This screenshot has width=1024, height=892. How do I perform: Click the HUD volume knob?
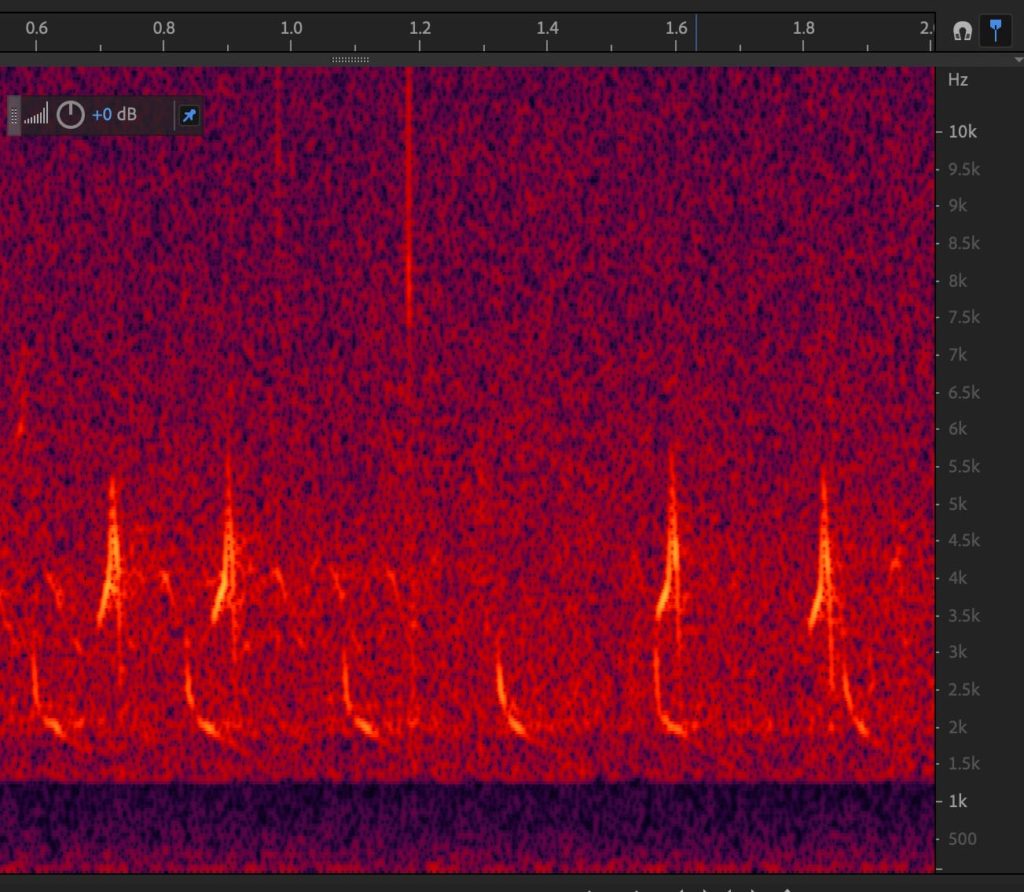[70, 115]
